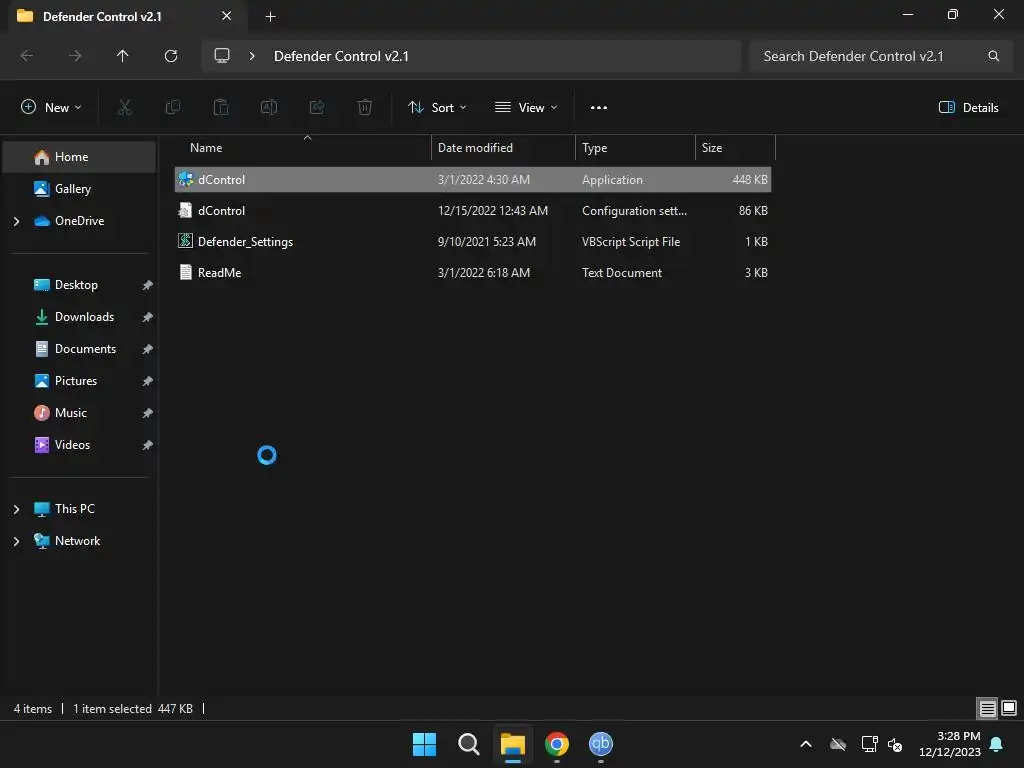Image resolution: width=1024 pixels, height=768 pixels.
Task: Click the PC icon in address bar
Action: click(x=222, y=56)
